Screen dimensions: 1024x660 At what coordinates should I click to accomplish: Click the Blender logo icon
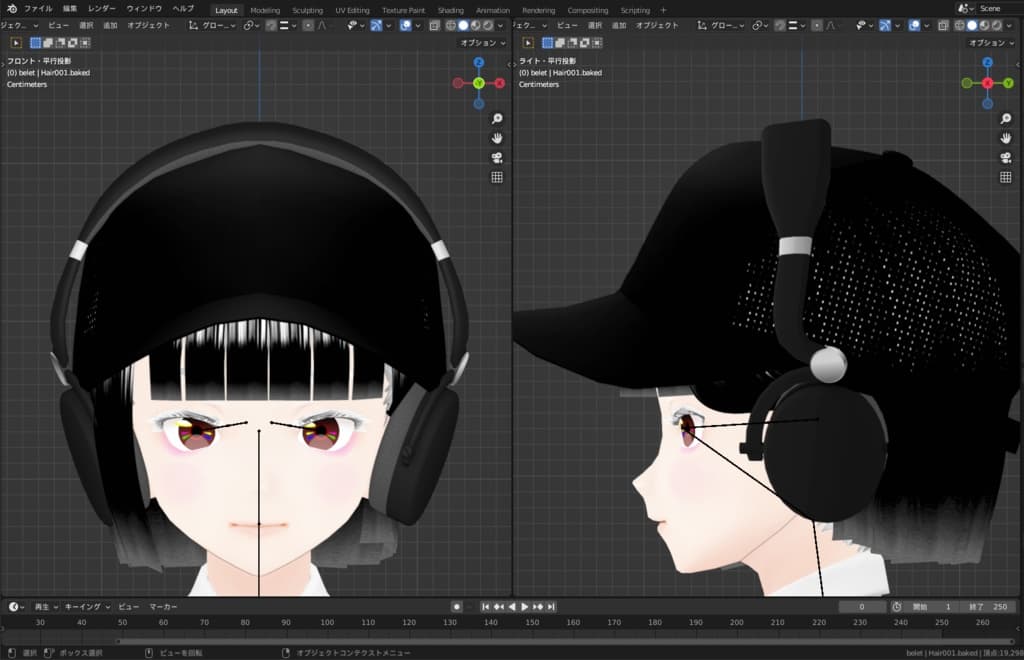click(x=11, y=8)
